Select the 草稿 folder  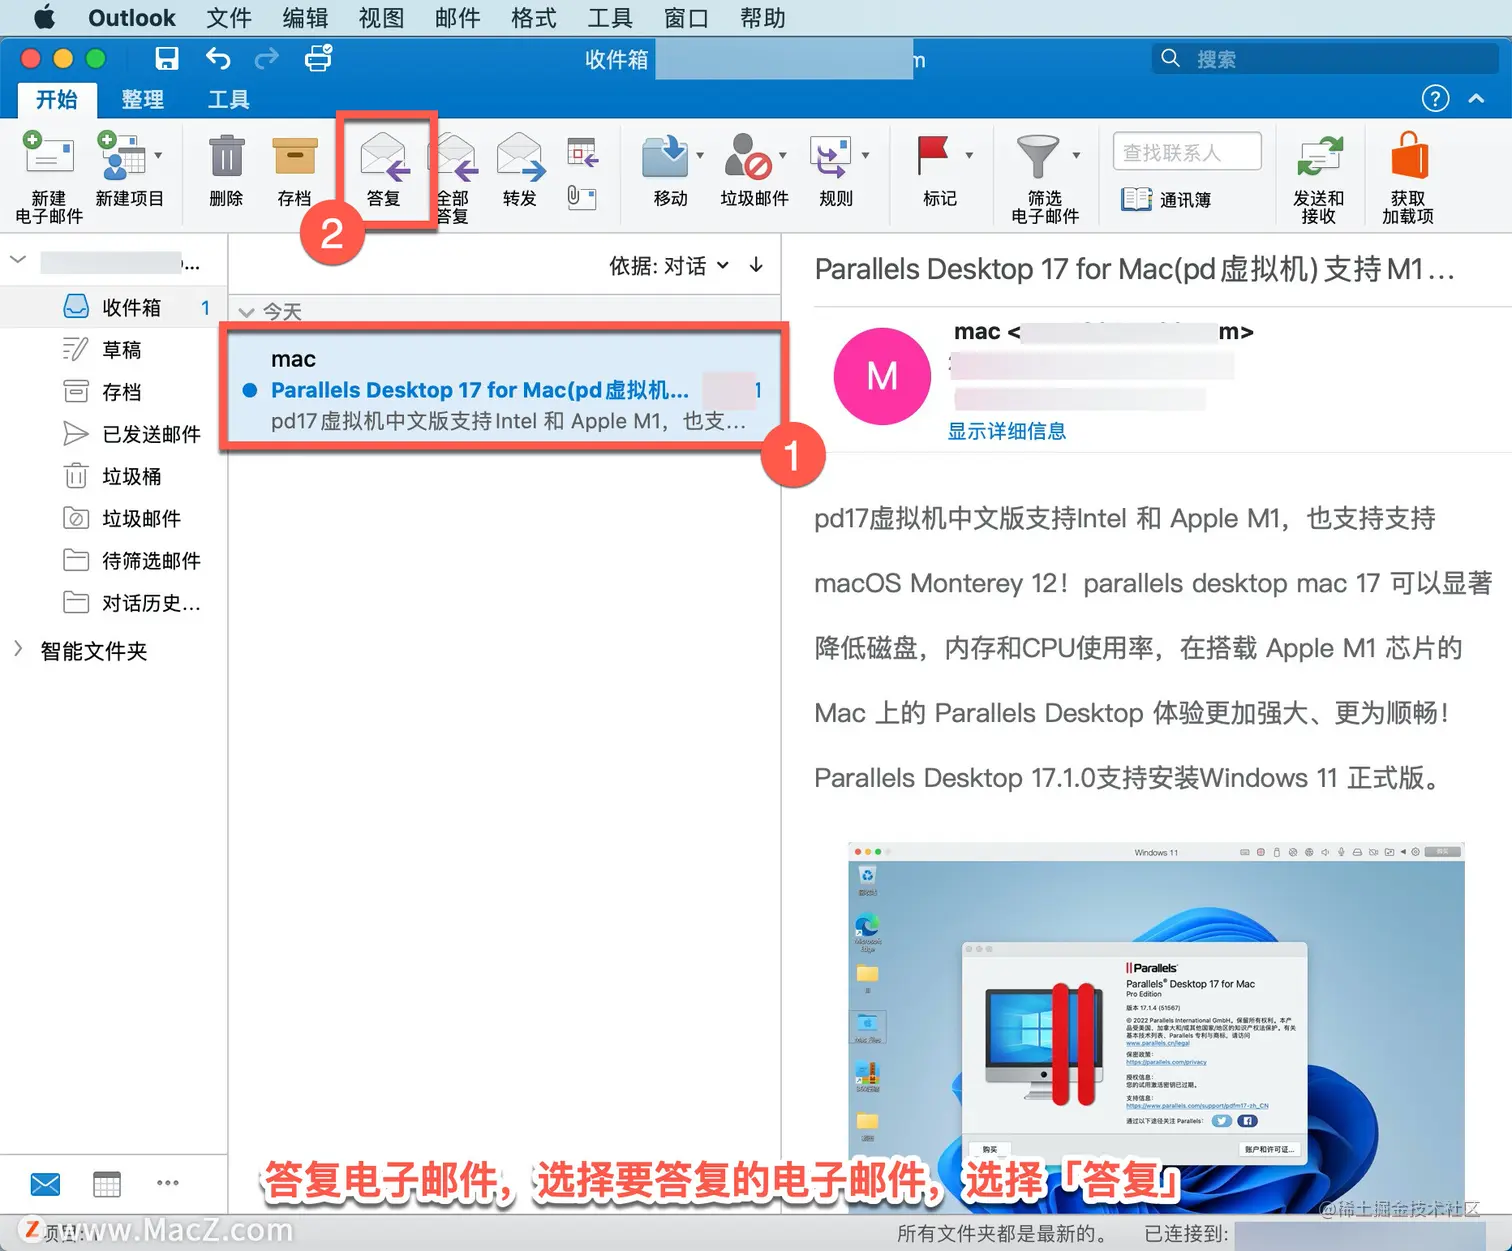113,349
